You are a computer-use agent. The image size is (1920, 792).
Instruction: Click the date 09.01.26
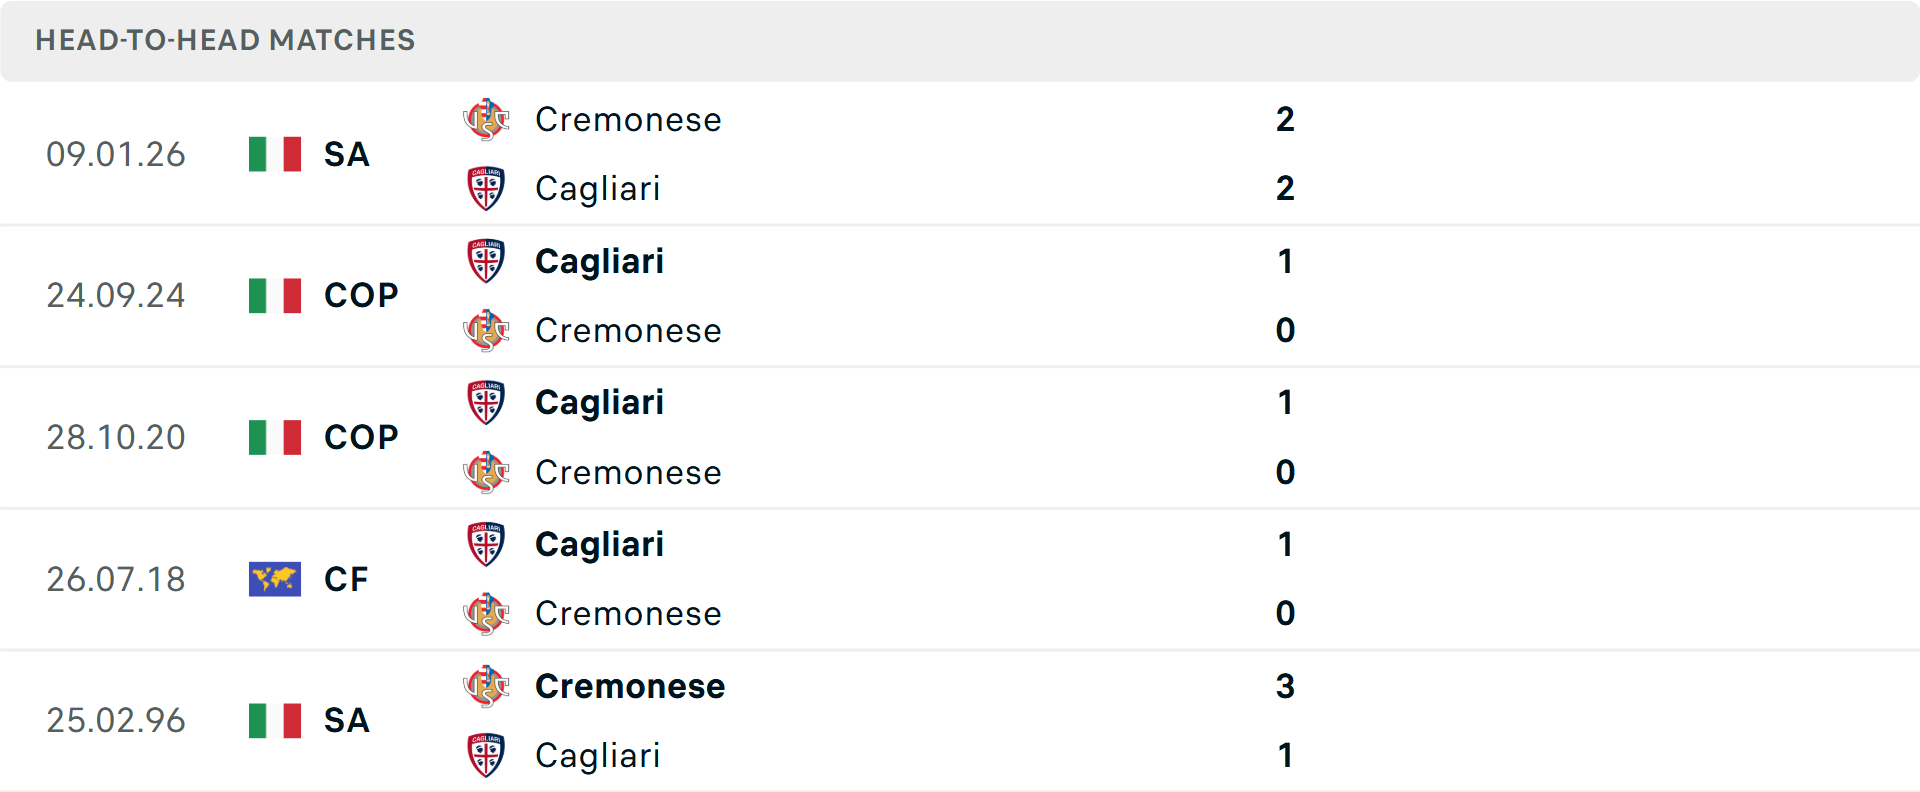116,155
